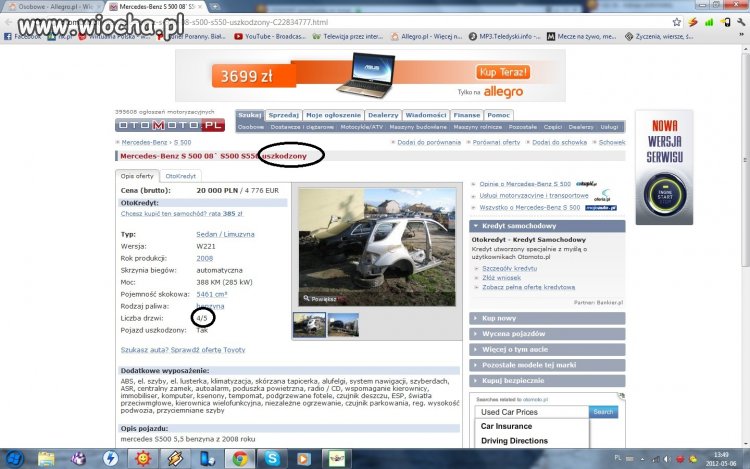Expand Więcej o tym aucie section
750x469 pixels.
pyautogui.click(x=547, y=349)
